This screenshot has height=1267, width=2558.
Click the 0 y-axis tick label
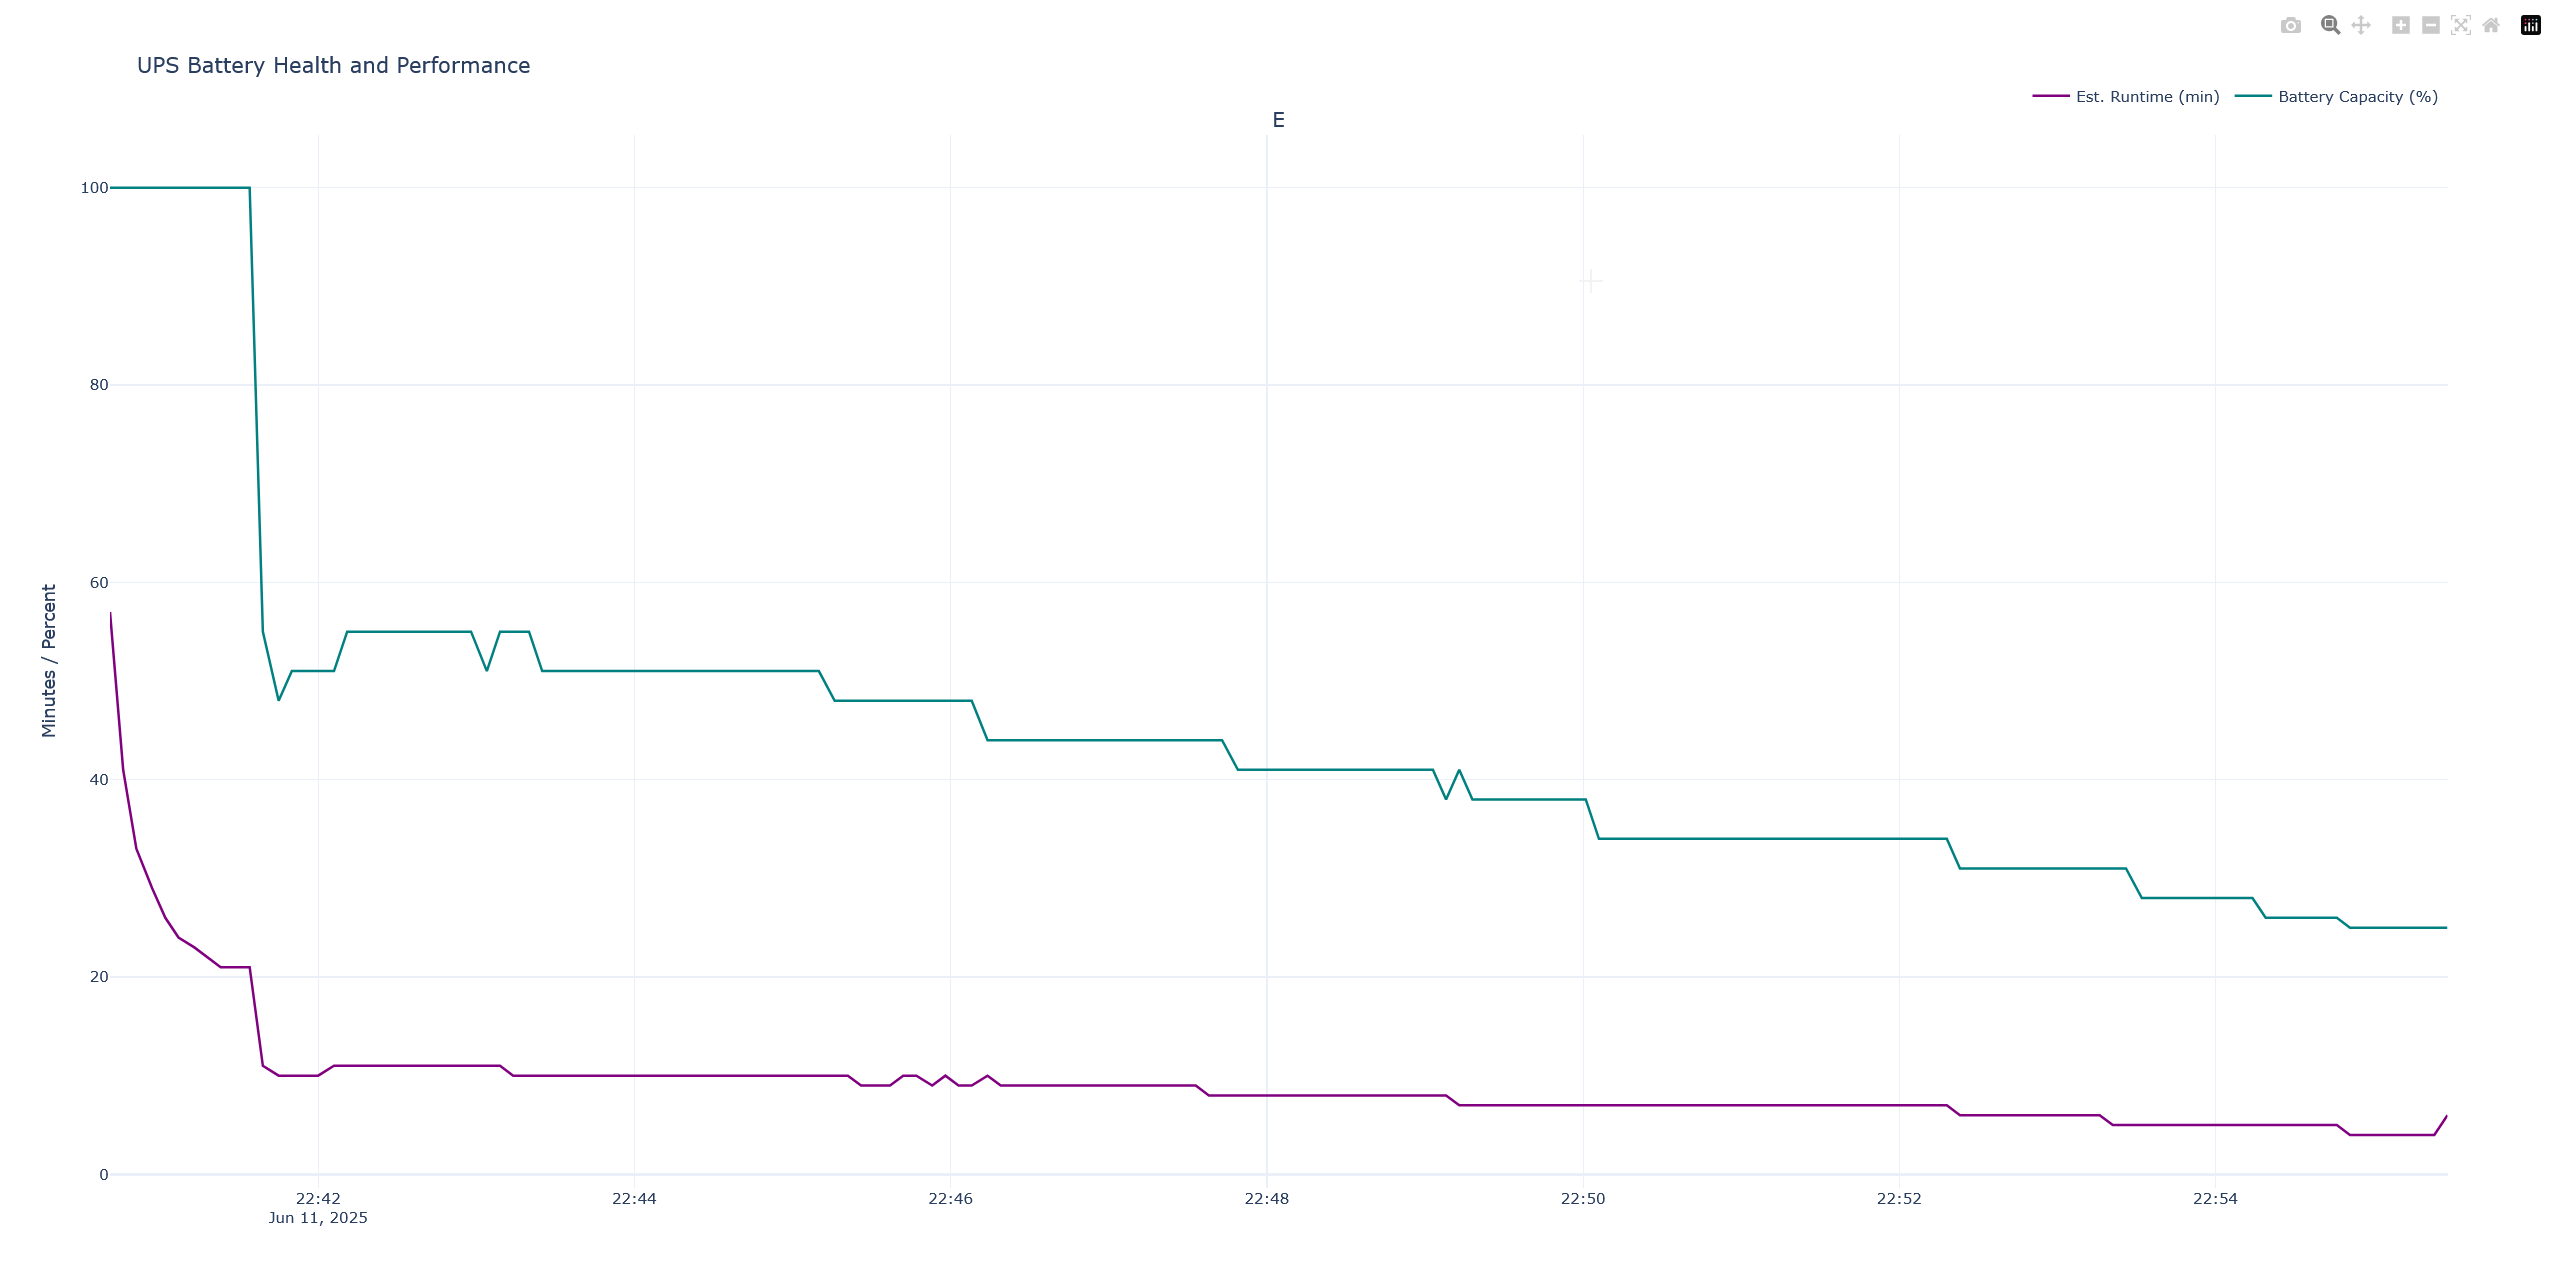(103, 1175)
